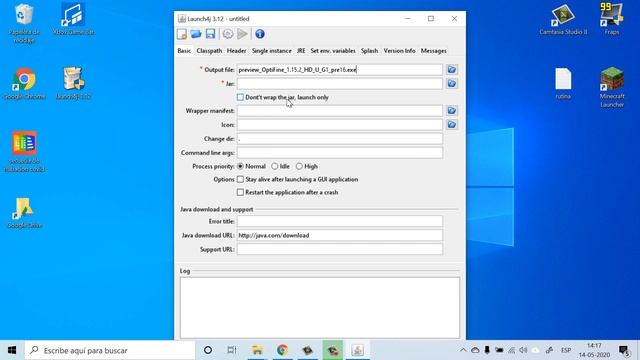640x360 pixels.
Task: Switch to the Java app taskbar icon
Action: (x=358, y=350)
